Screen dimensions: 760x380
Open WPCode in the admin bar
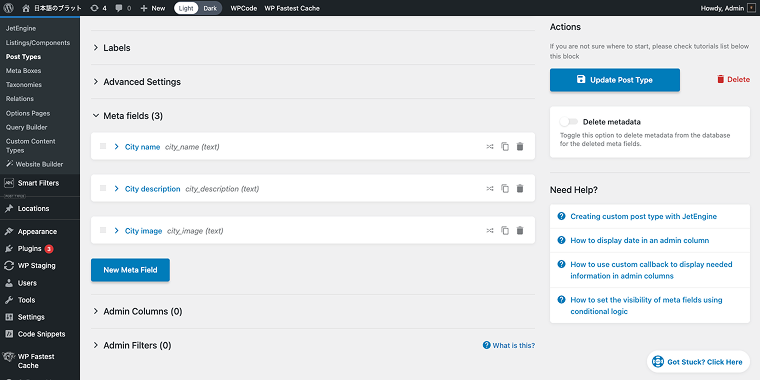(244, 8)
